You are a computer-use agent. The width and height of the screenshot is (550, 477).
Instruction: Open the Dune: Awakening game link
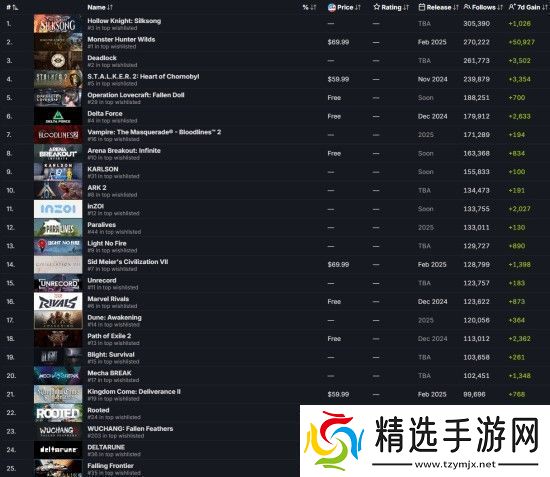114,318
